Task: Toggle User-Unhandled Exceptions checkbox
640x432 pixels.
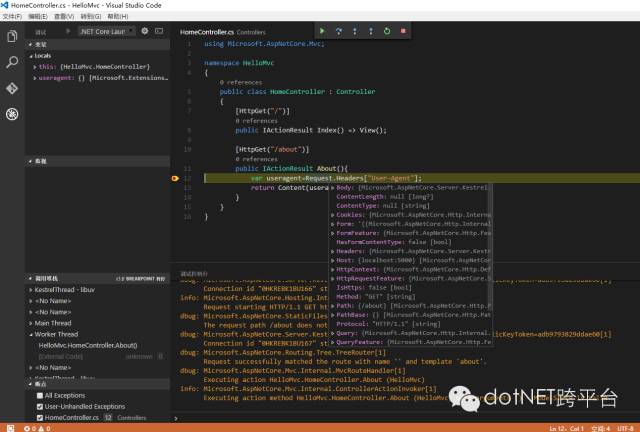Action: 40,407
